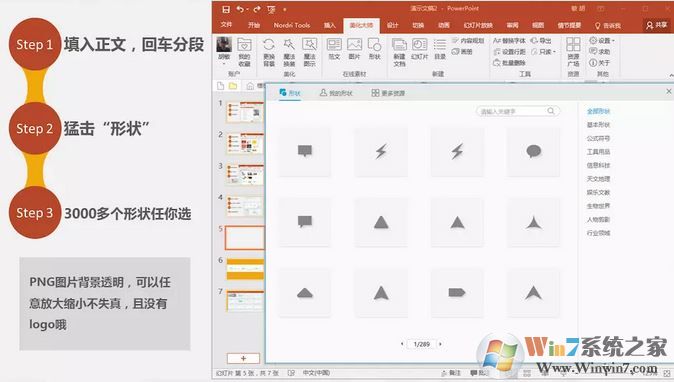
Task: Click the 画册 album tool
Action: point(463,52)
